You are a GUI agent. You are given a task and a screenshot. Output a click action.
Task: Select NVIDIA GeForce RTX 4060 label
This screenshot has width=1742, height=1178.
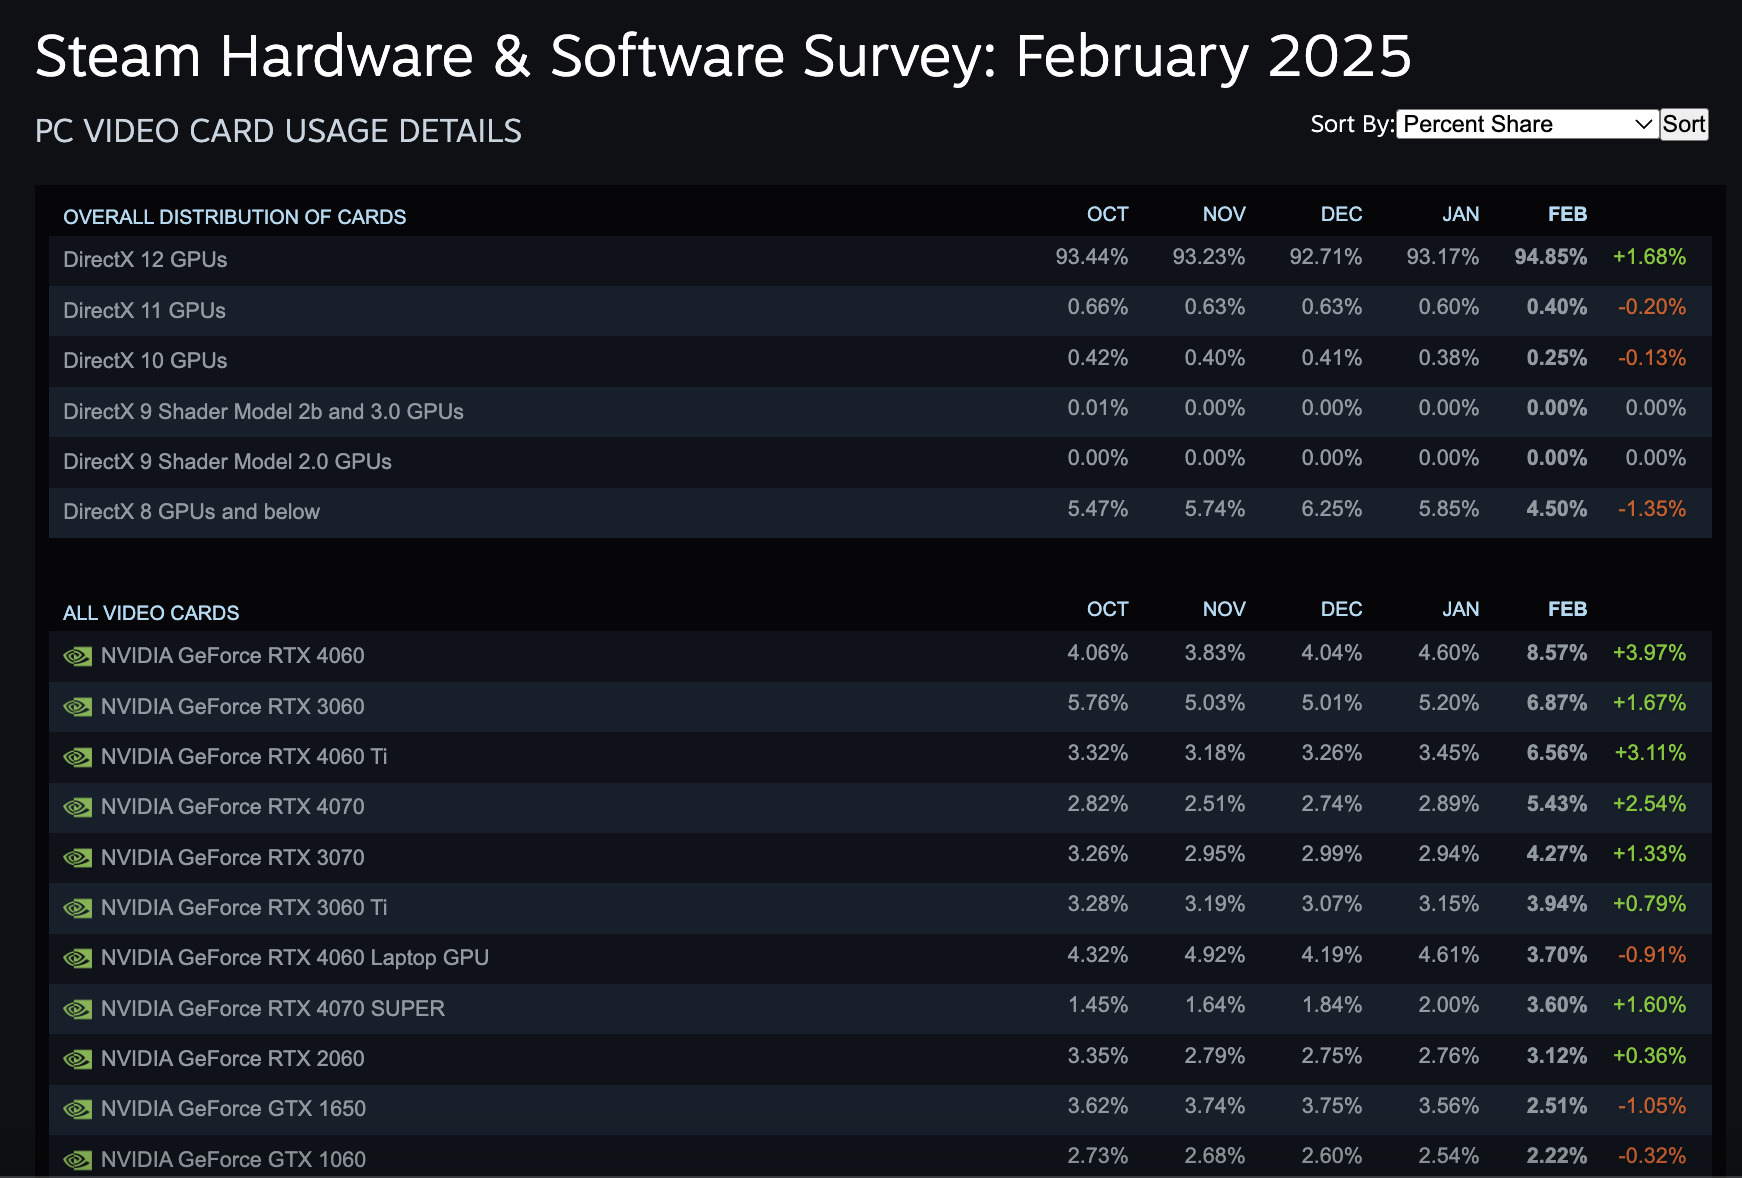233,656
